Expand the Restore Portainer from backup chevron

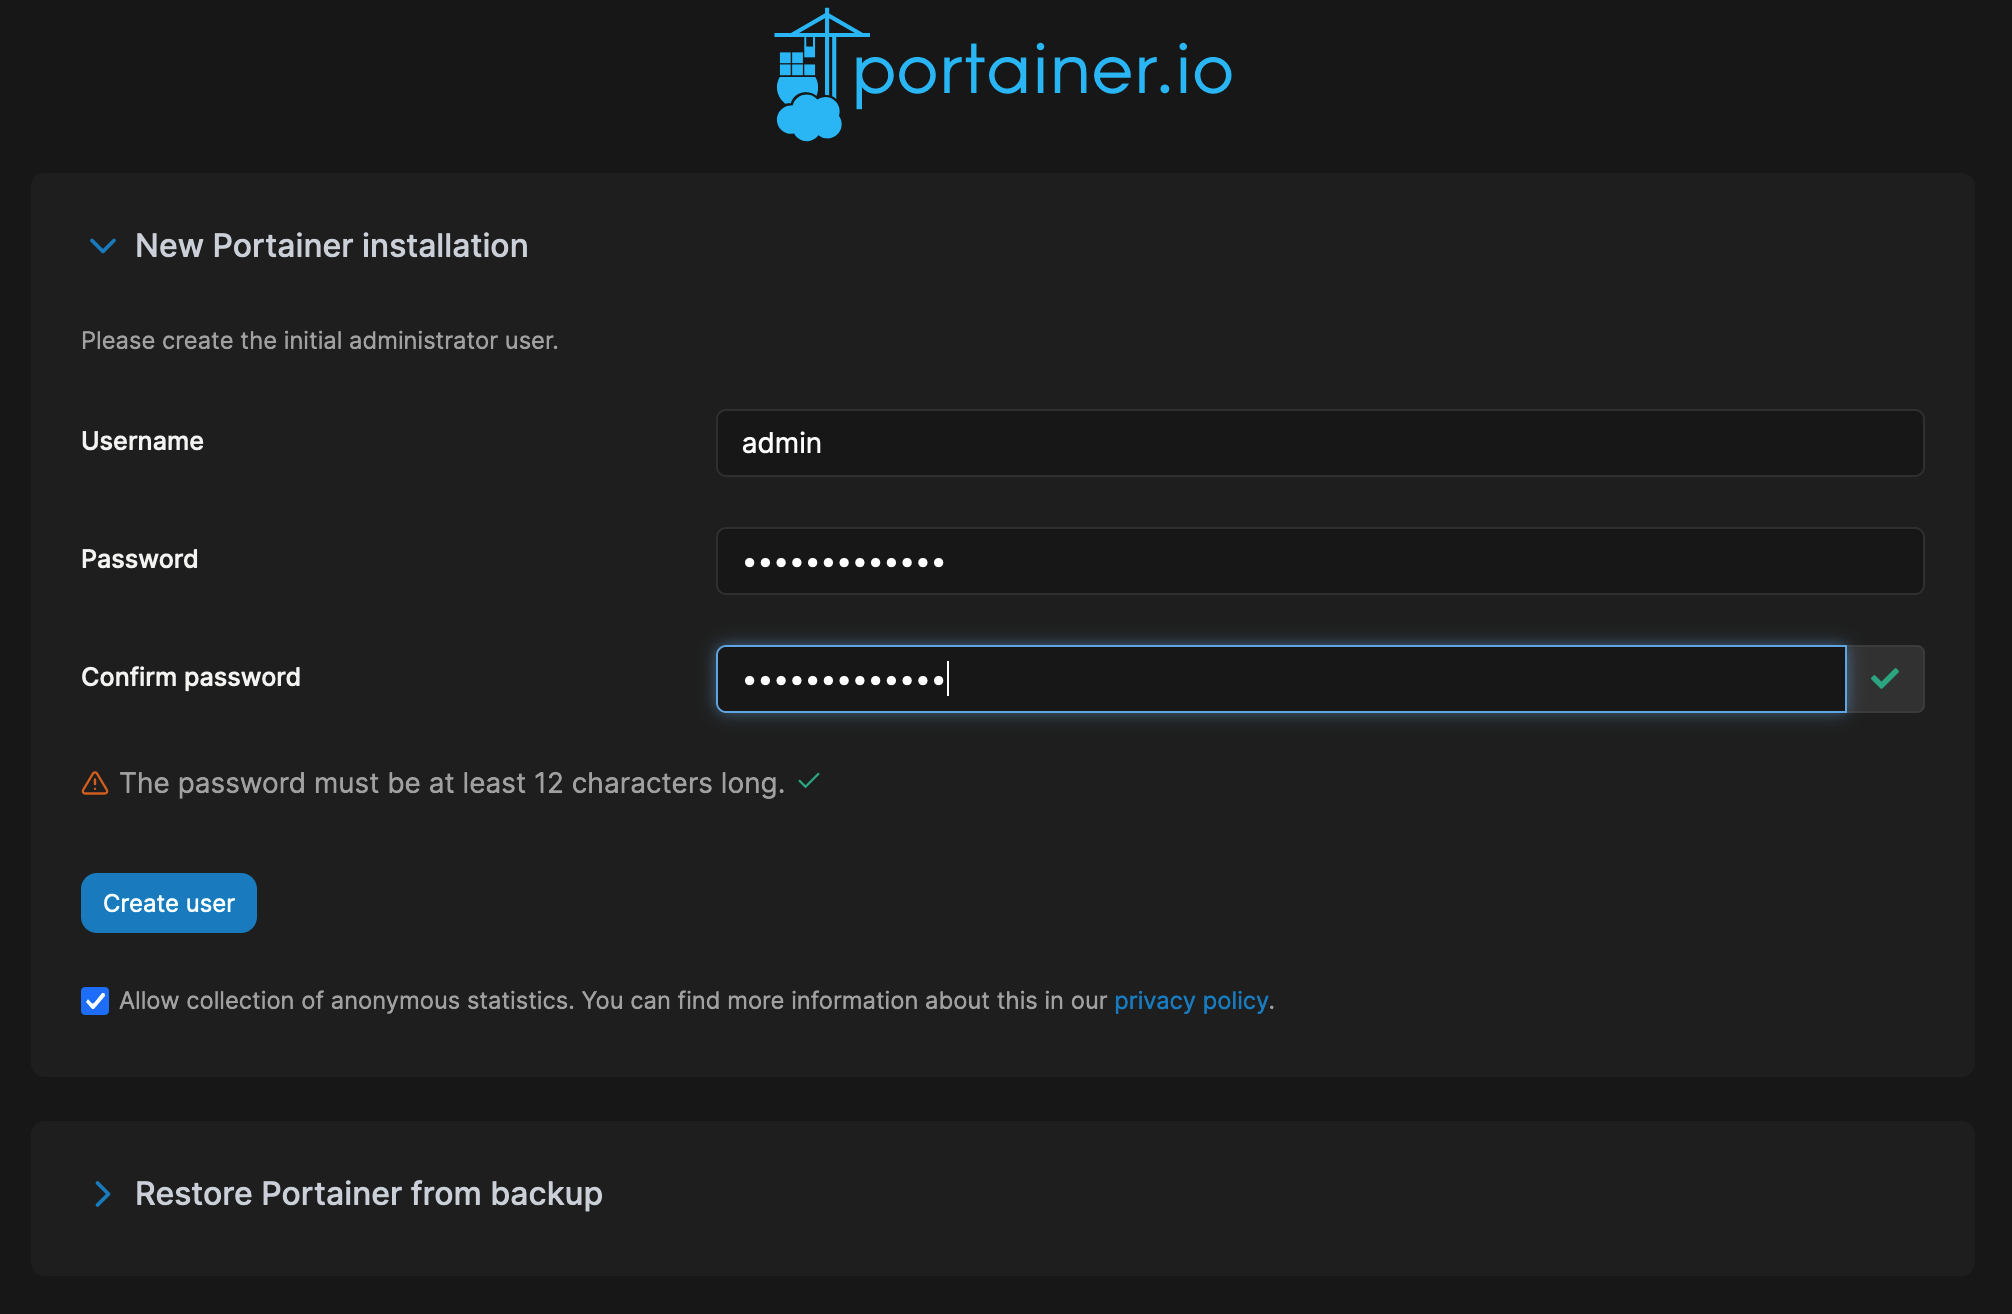103,1194
